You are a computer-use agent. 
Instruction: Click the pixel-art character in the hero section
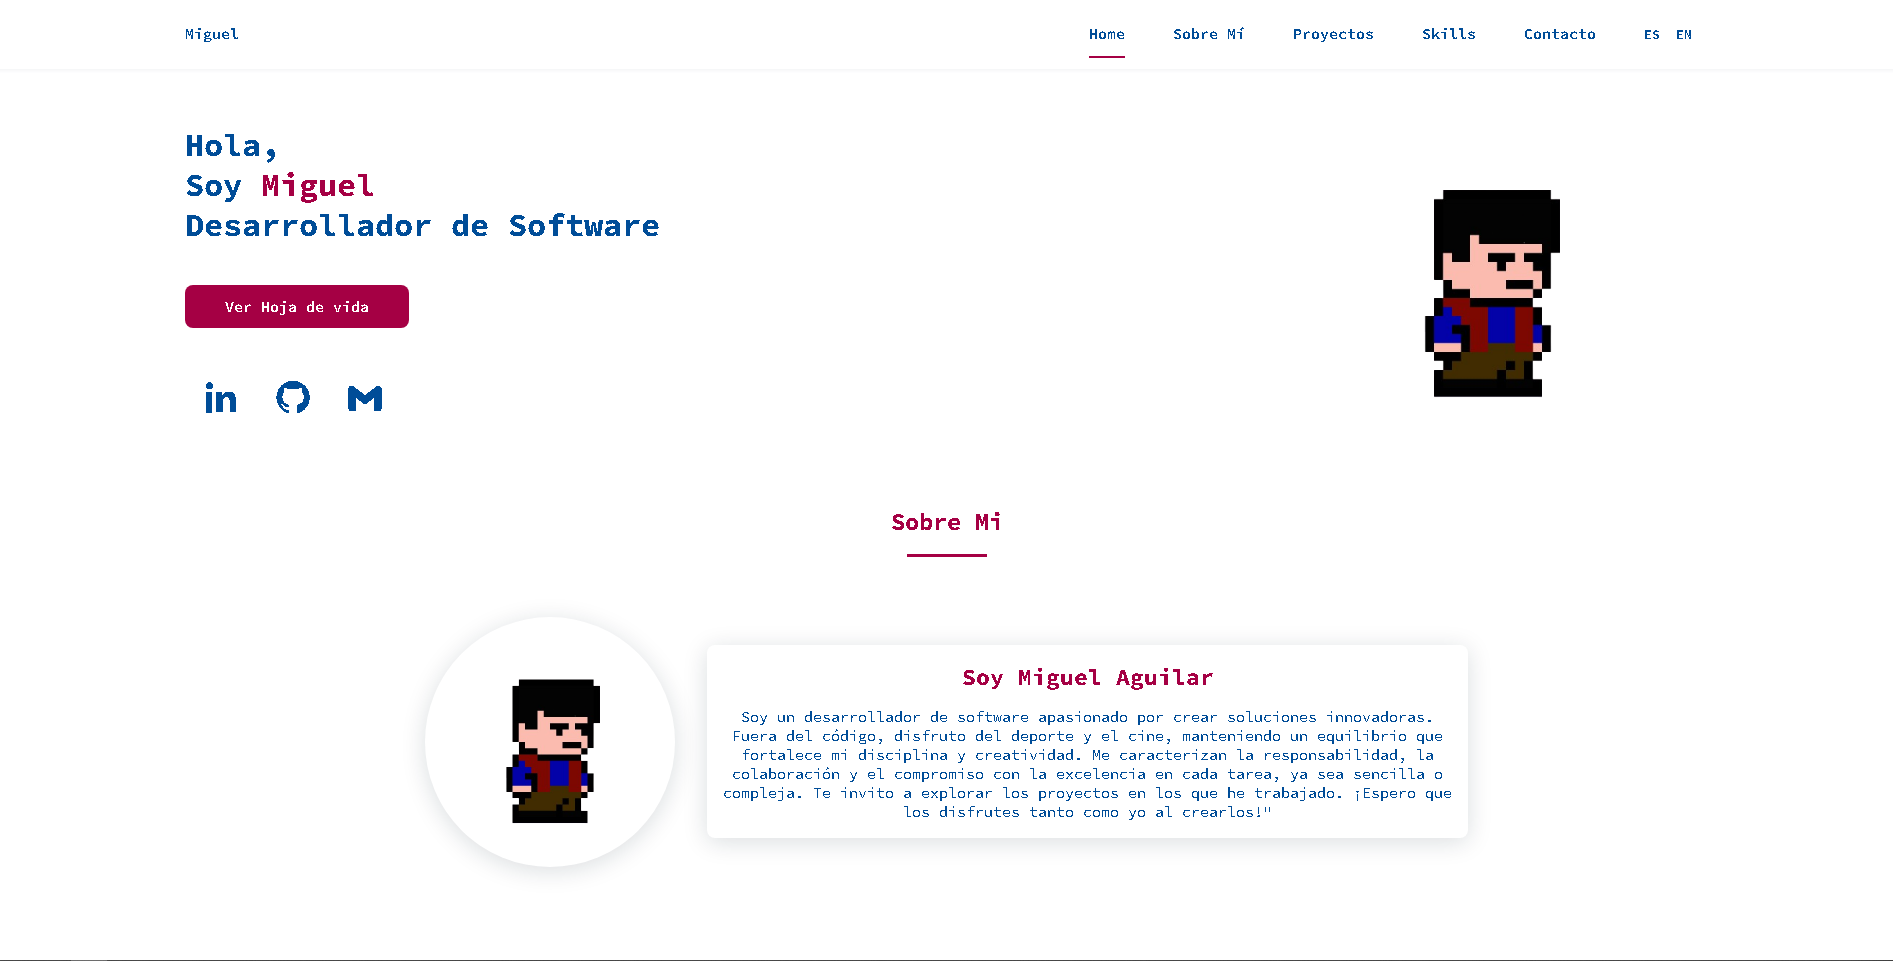(1492, 293)
